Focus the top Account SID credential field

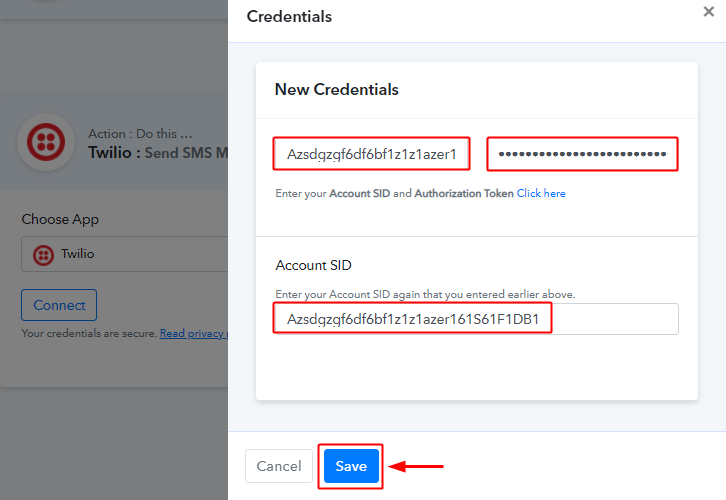point(371,154)
